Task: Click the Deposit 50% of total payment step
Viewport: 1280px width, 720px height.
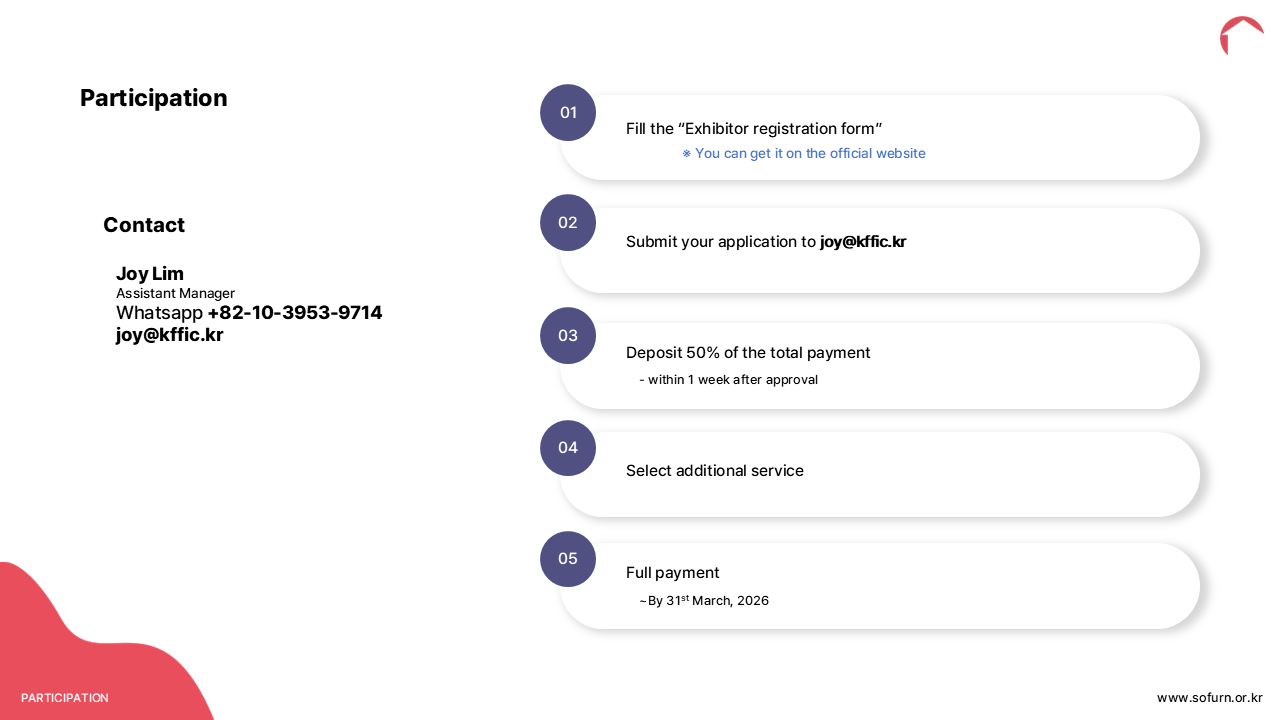Action: [x=748, y=353]
